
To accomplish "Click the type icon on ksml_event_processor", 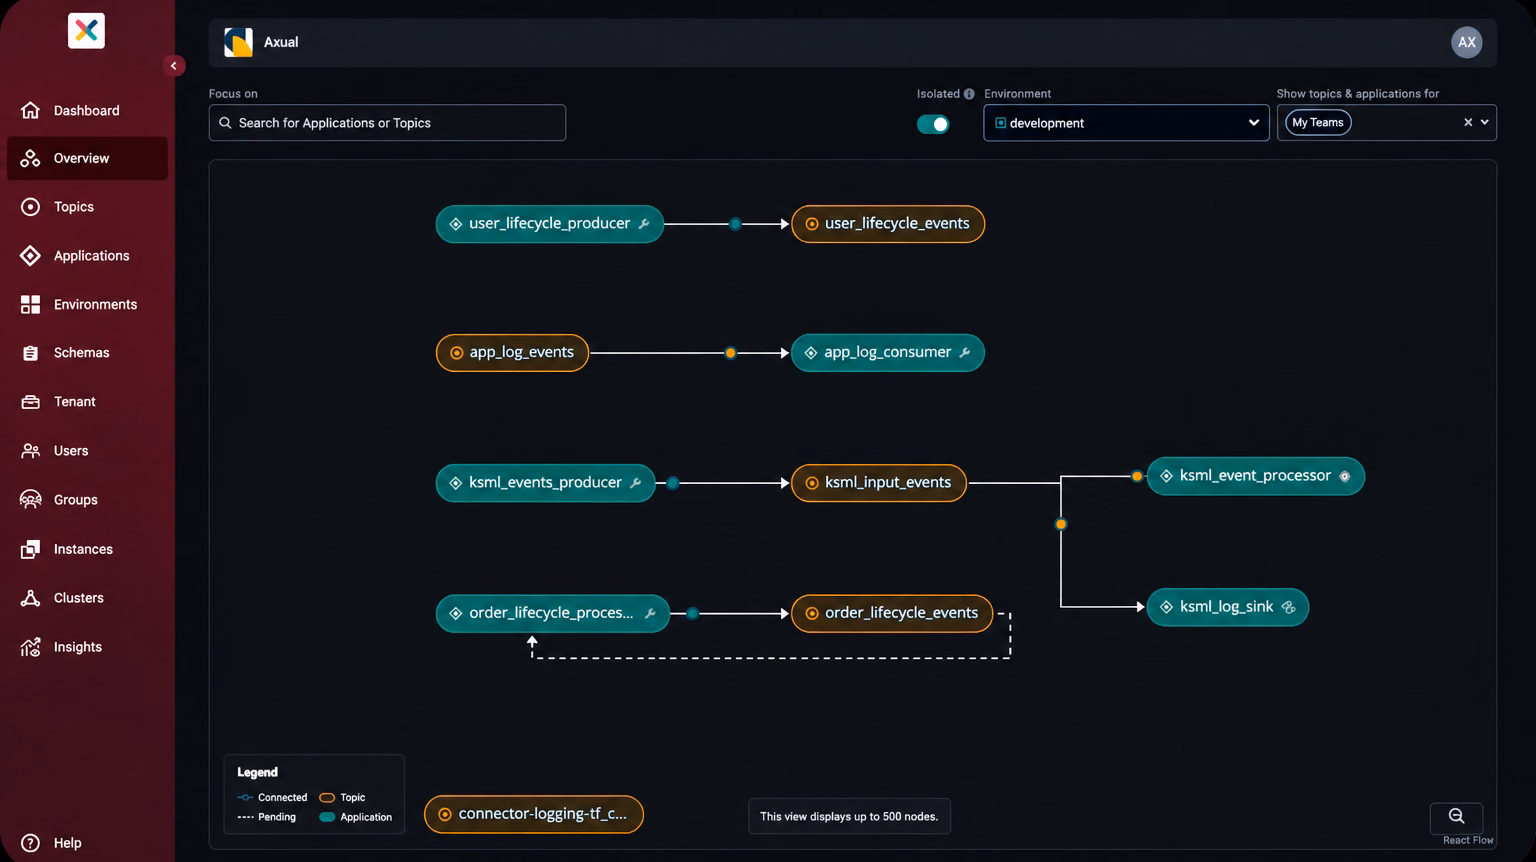I will click(x=1345, y=476).
